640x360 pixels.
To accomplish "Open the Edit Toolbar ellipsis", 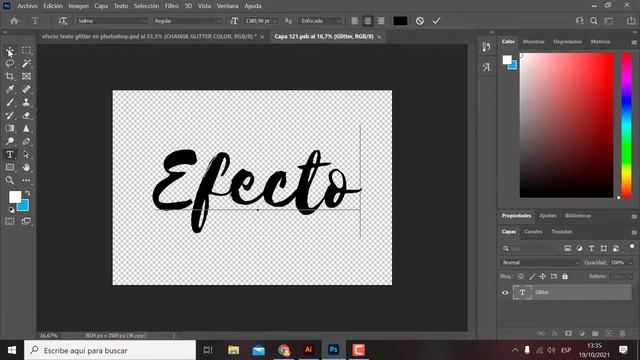I will (26, 180).
